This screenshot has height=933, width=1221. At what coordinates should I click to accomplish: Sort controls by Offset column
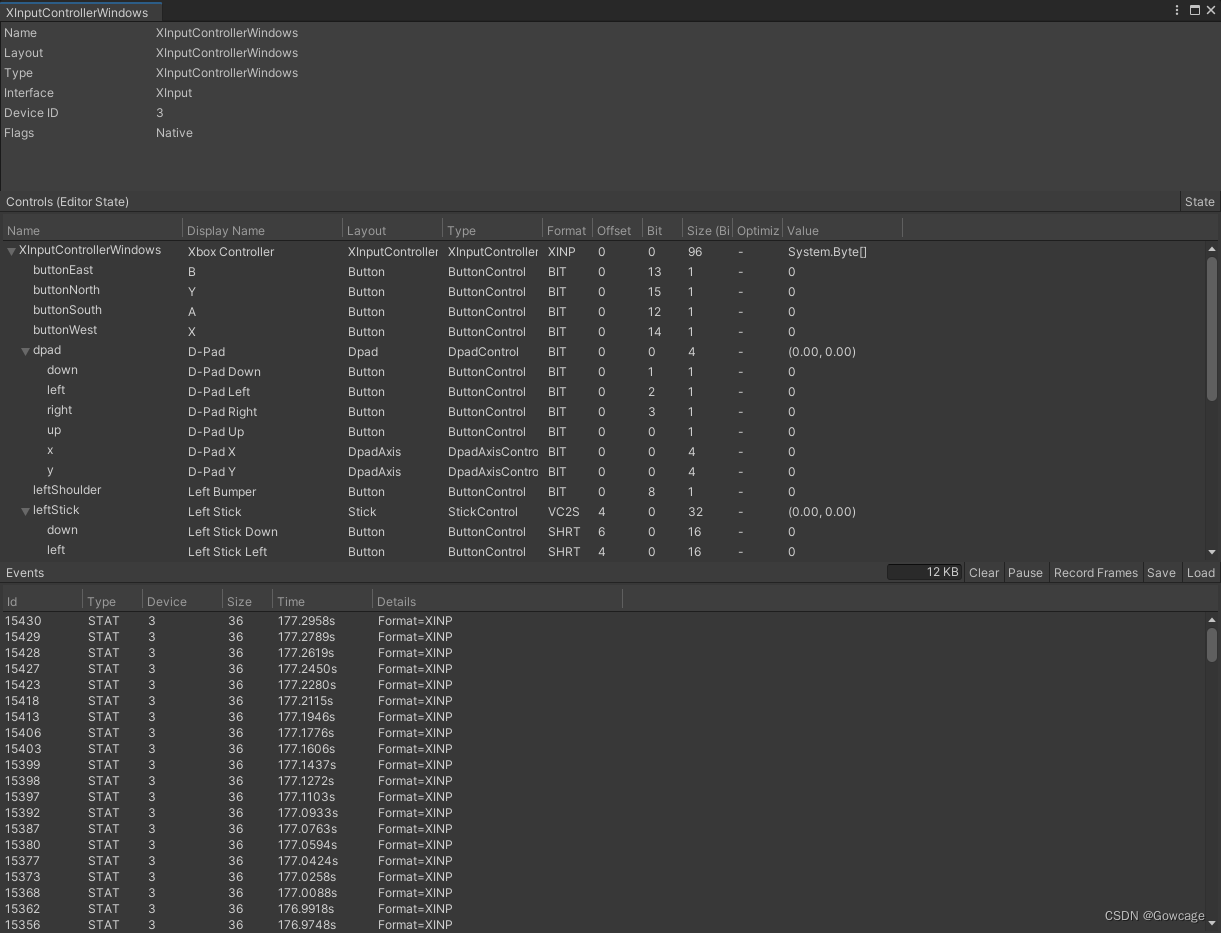coord(617,230)
